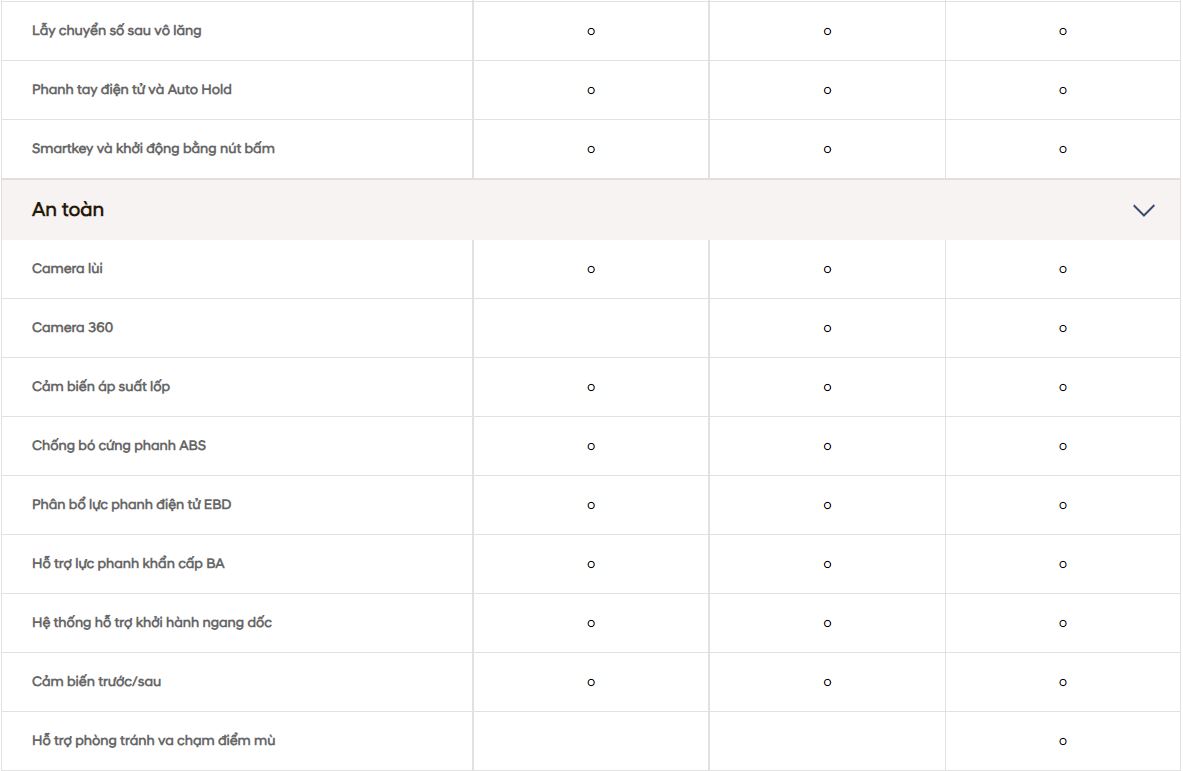The image size is (1183, 771).
Task: Click last-column circle in Smartkey row
Action: pos(1063,149)
